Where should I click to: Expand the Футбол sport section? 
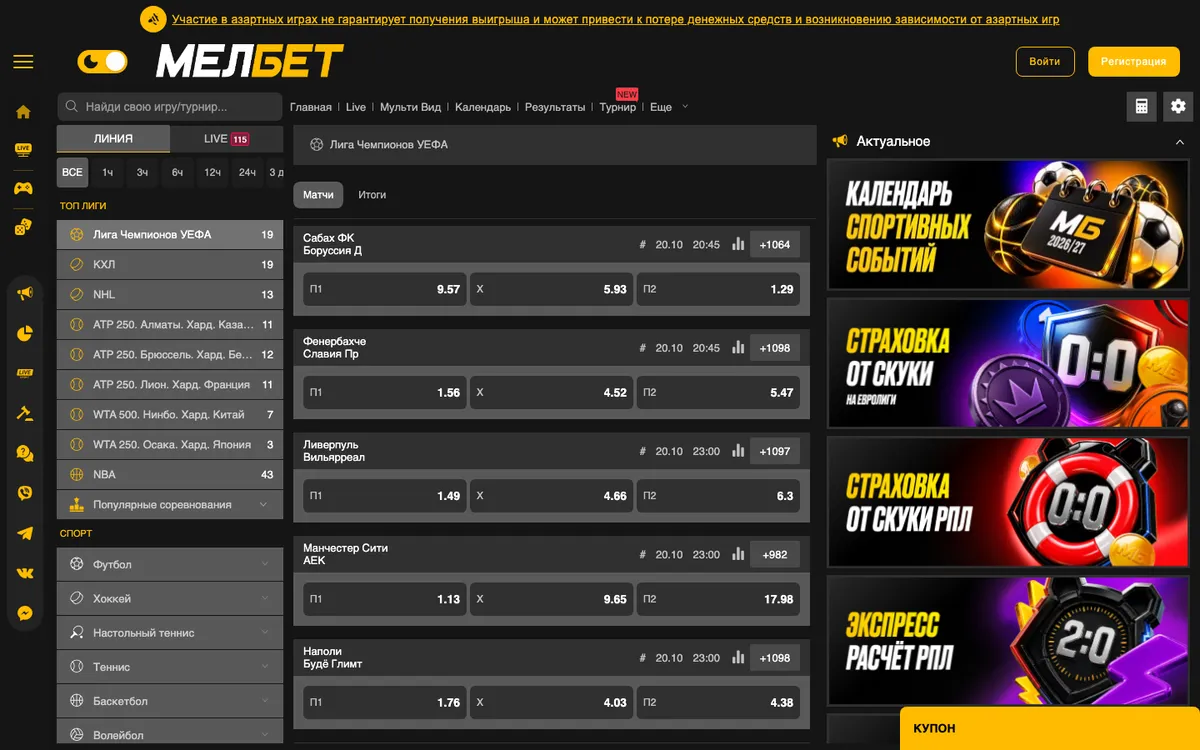coord(170,565)
